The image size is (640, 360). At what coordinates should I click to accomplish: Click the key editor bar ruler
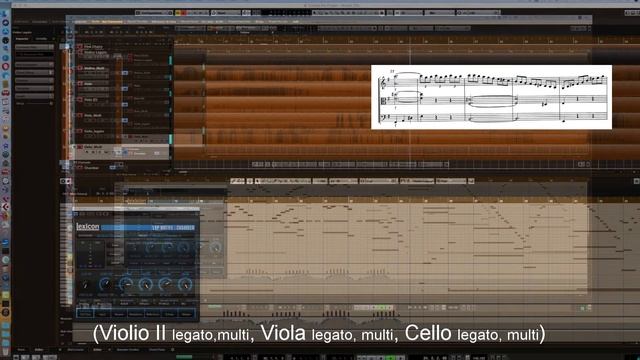(355, 200)
